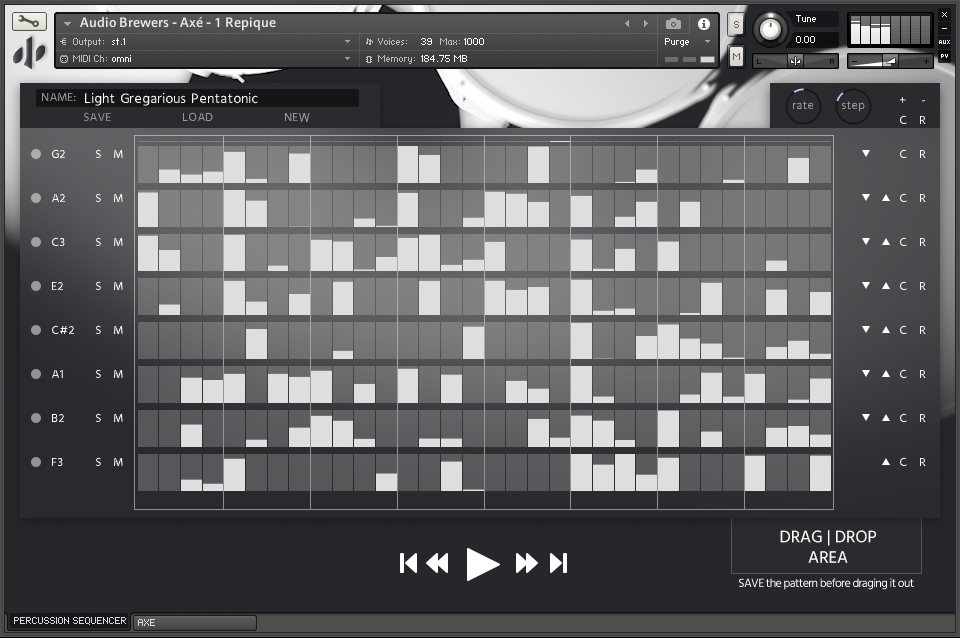This screenshot has height=638, width=960.
Task: Clear all rows with global C
Action: click(903, 120)
